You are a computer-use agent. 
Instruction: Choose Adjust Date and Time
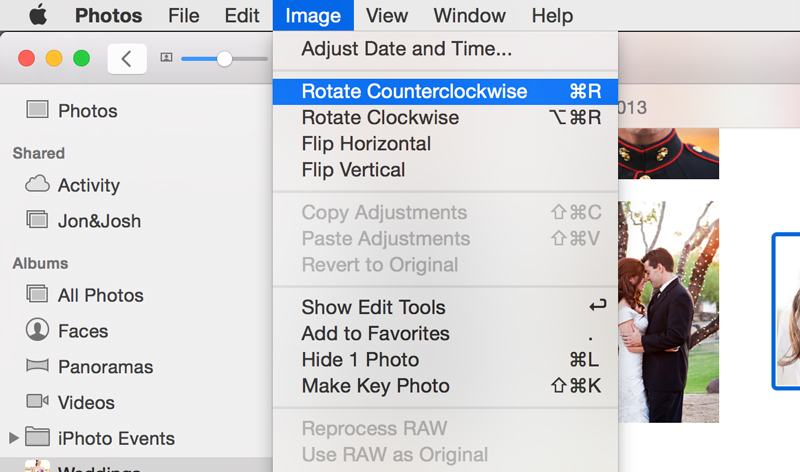(445, 49)
